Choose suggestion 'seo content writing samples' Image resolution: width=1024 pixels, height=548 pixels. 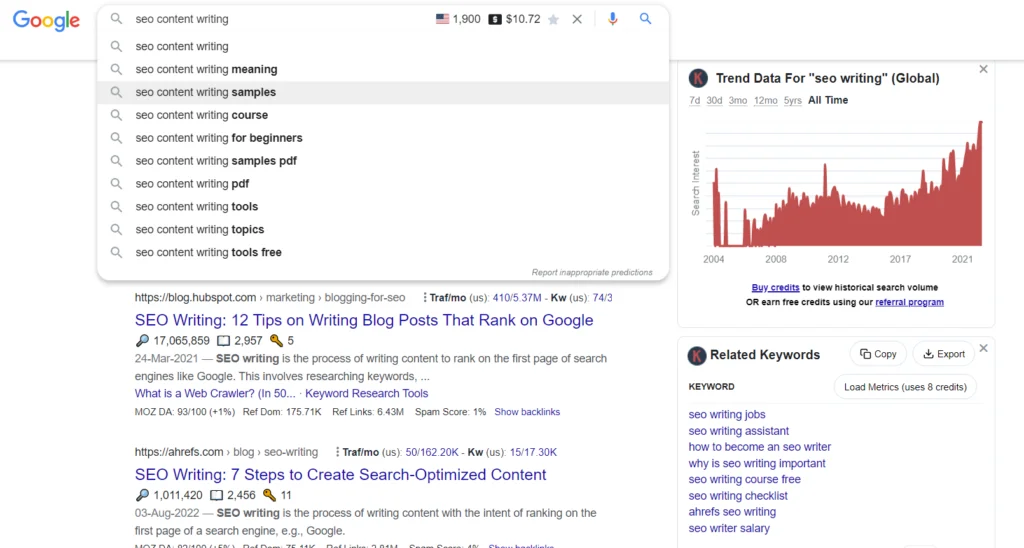click(383, 92)
